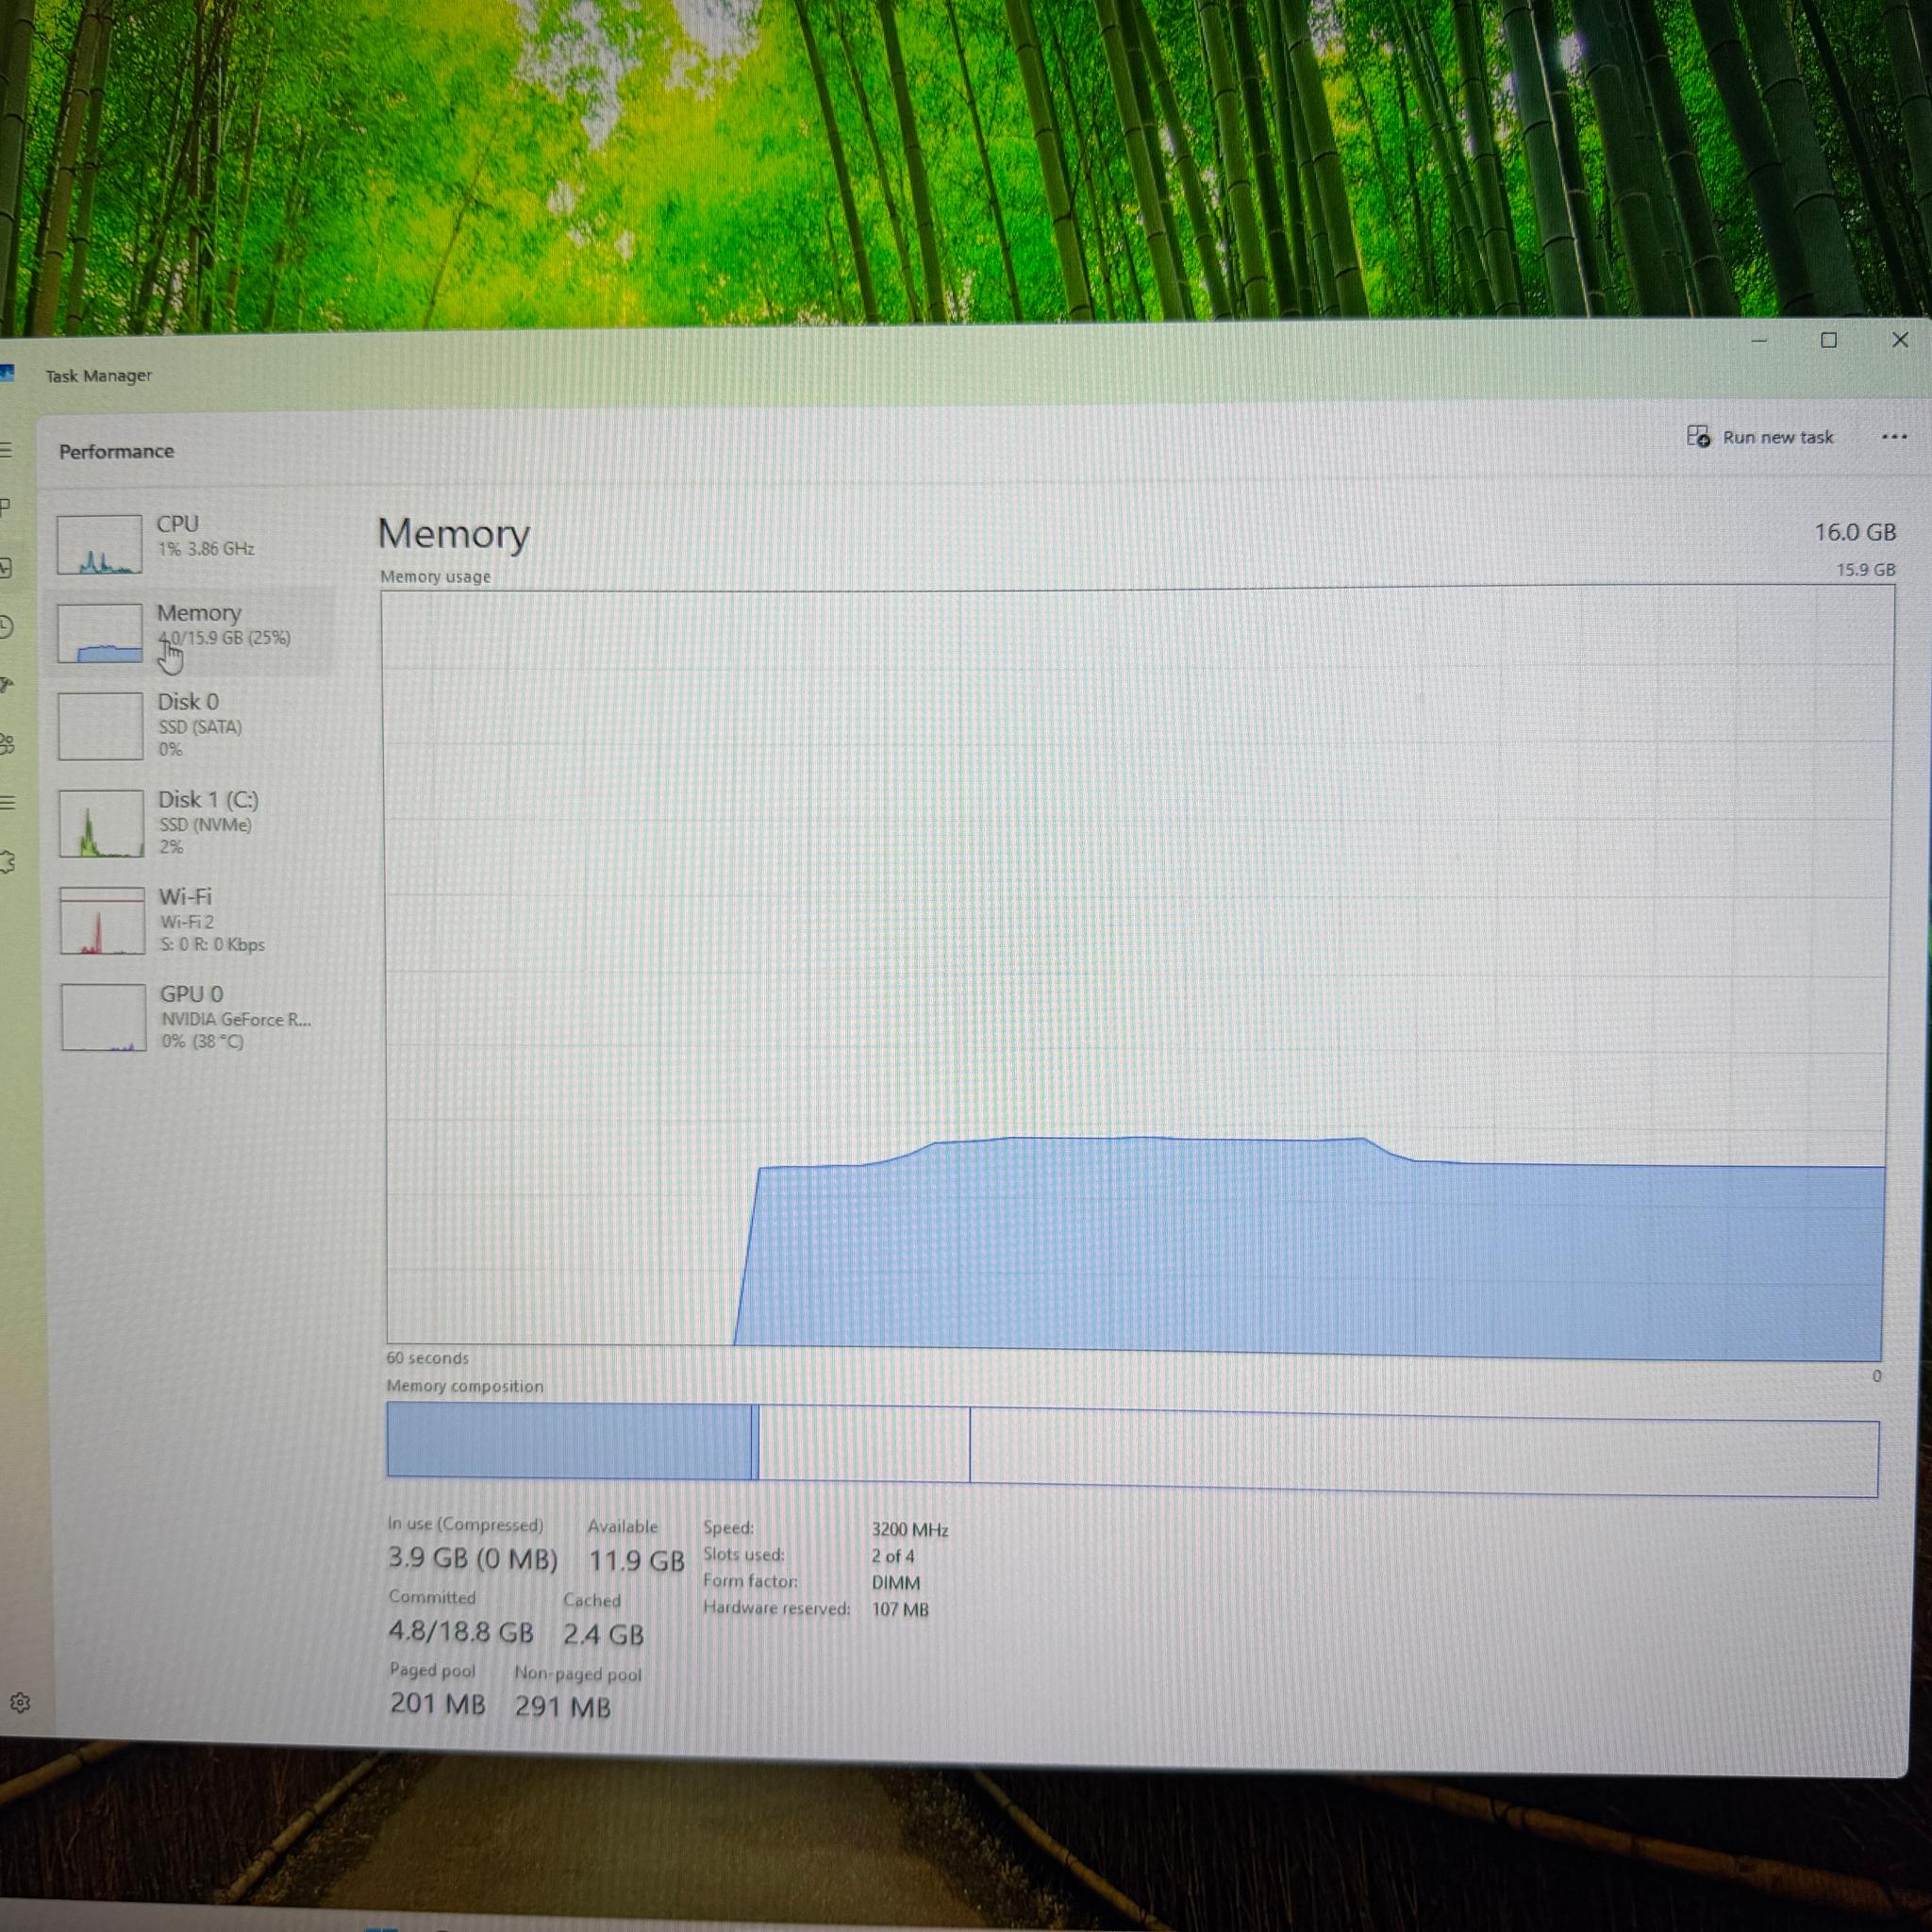This screenshot has height=1932, width=1932.
Task: Click the Task Manager window title
Action: click(98, 375)
